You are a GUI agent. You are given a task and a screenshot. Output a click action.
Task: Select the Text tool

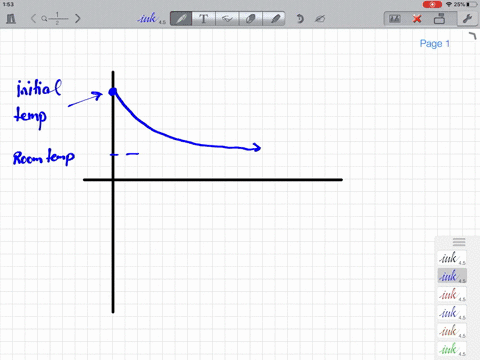(204, 19)
